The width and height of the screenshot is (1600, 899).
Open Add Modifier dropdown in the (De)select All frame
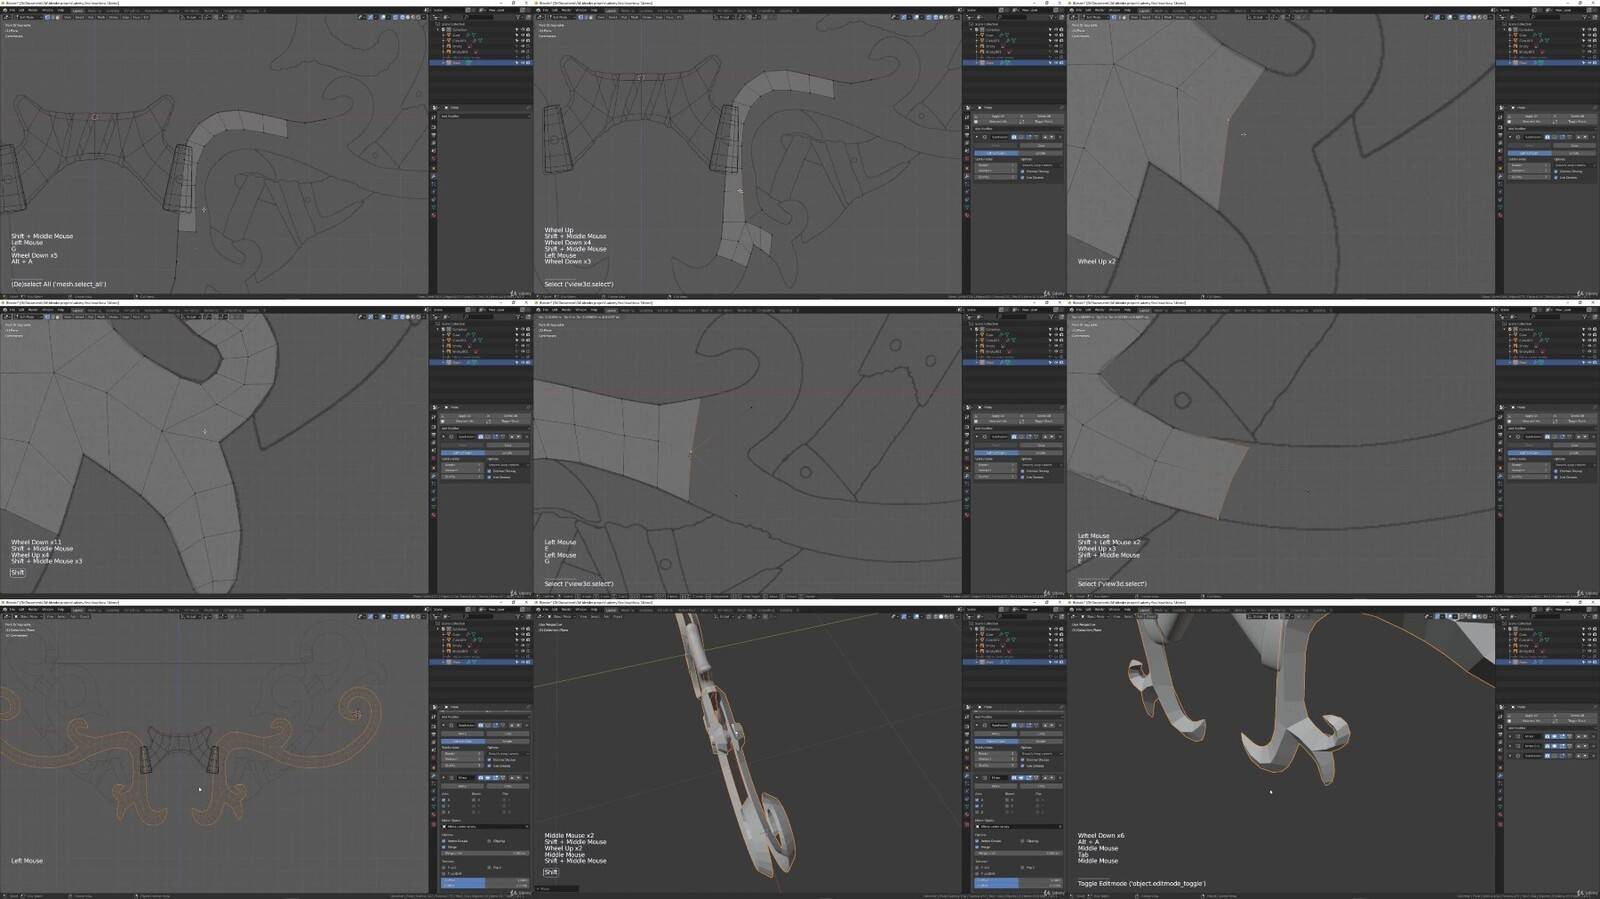click(x=485, y=116)
